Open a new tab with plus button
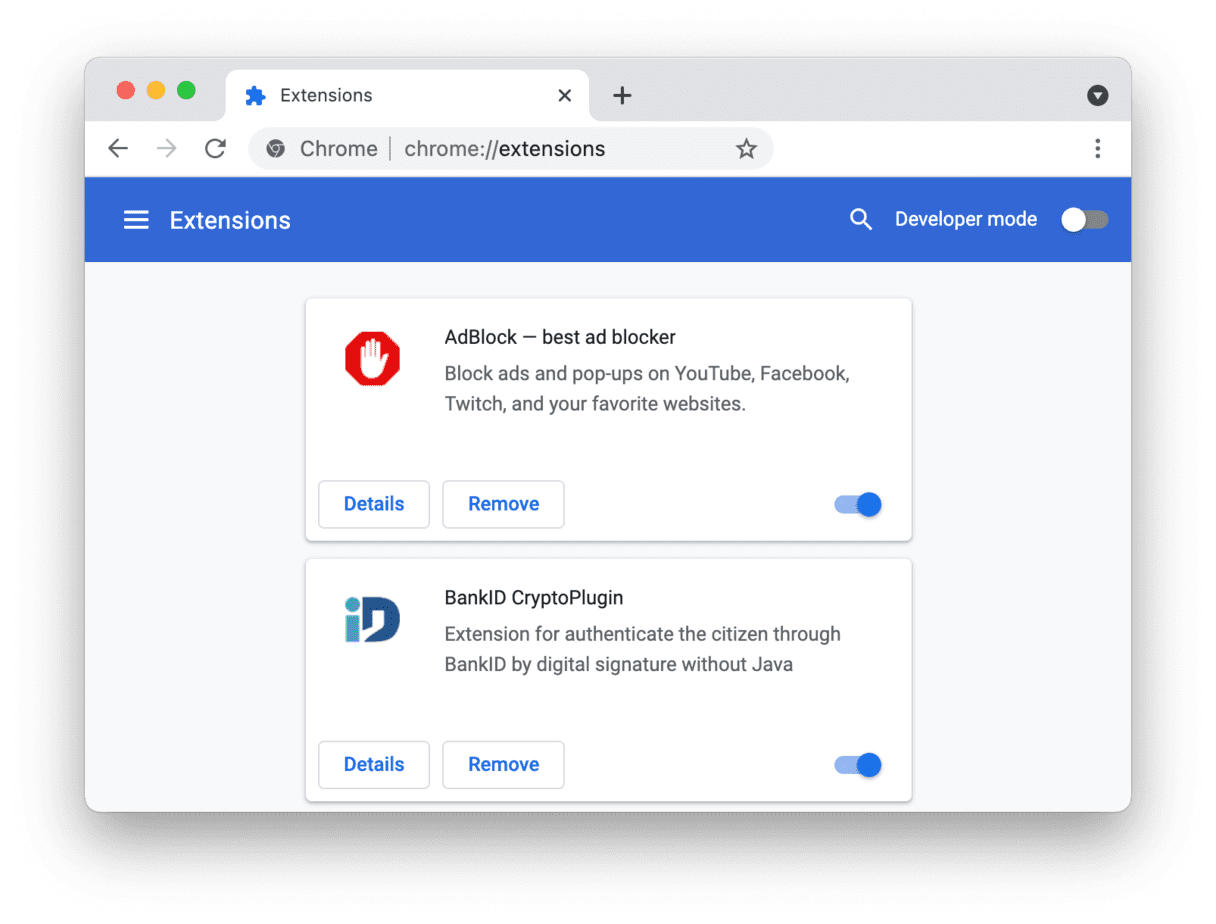1216x924 pixels. click(x=622, y=95)
